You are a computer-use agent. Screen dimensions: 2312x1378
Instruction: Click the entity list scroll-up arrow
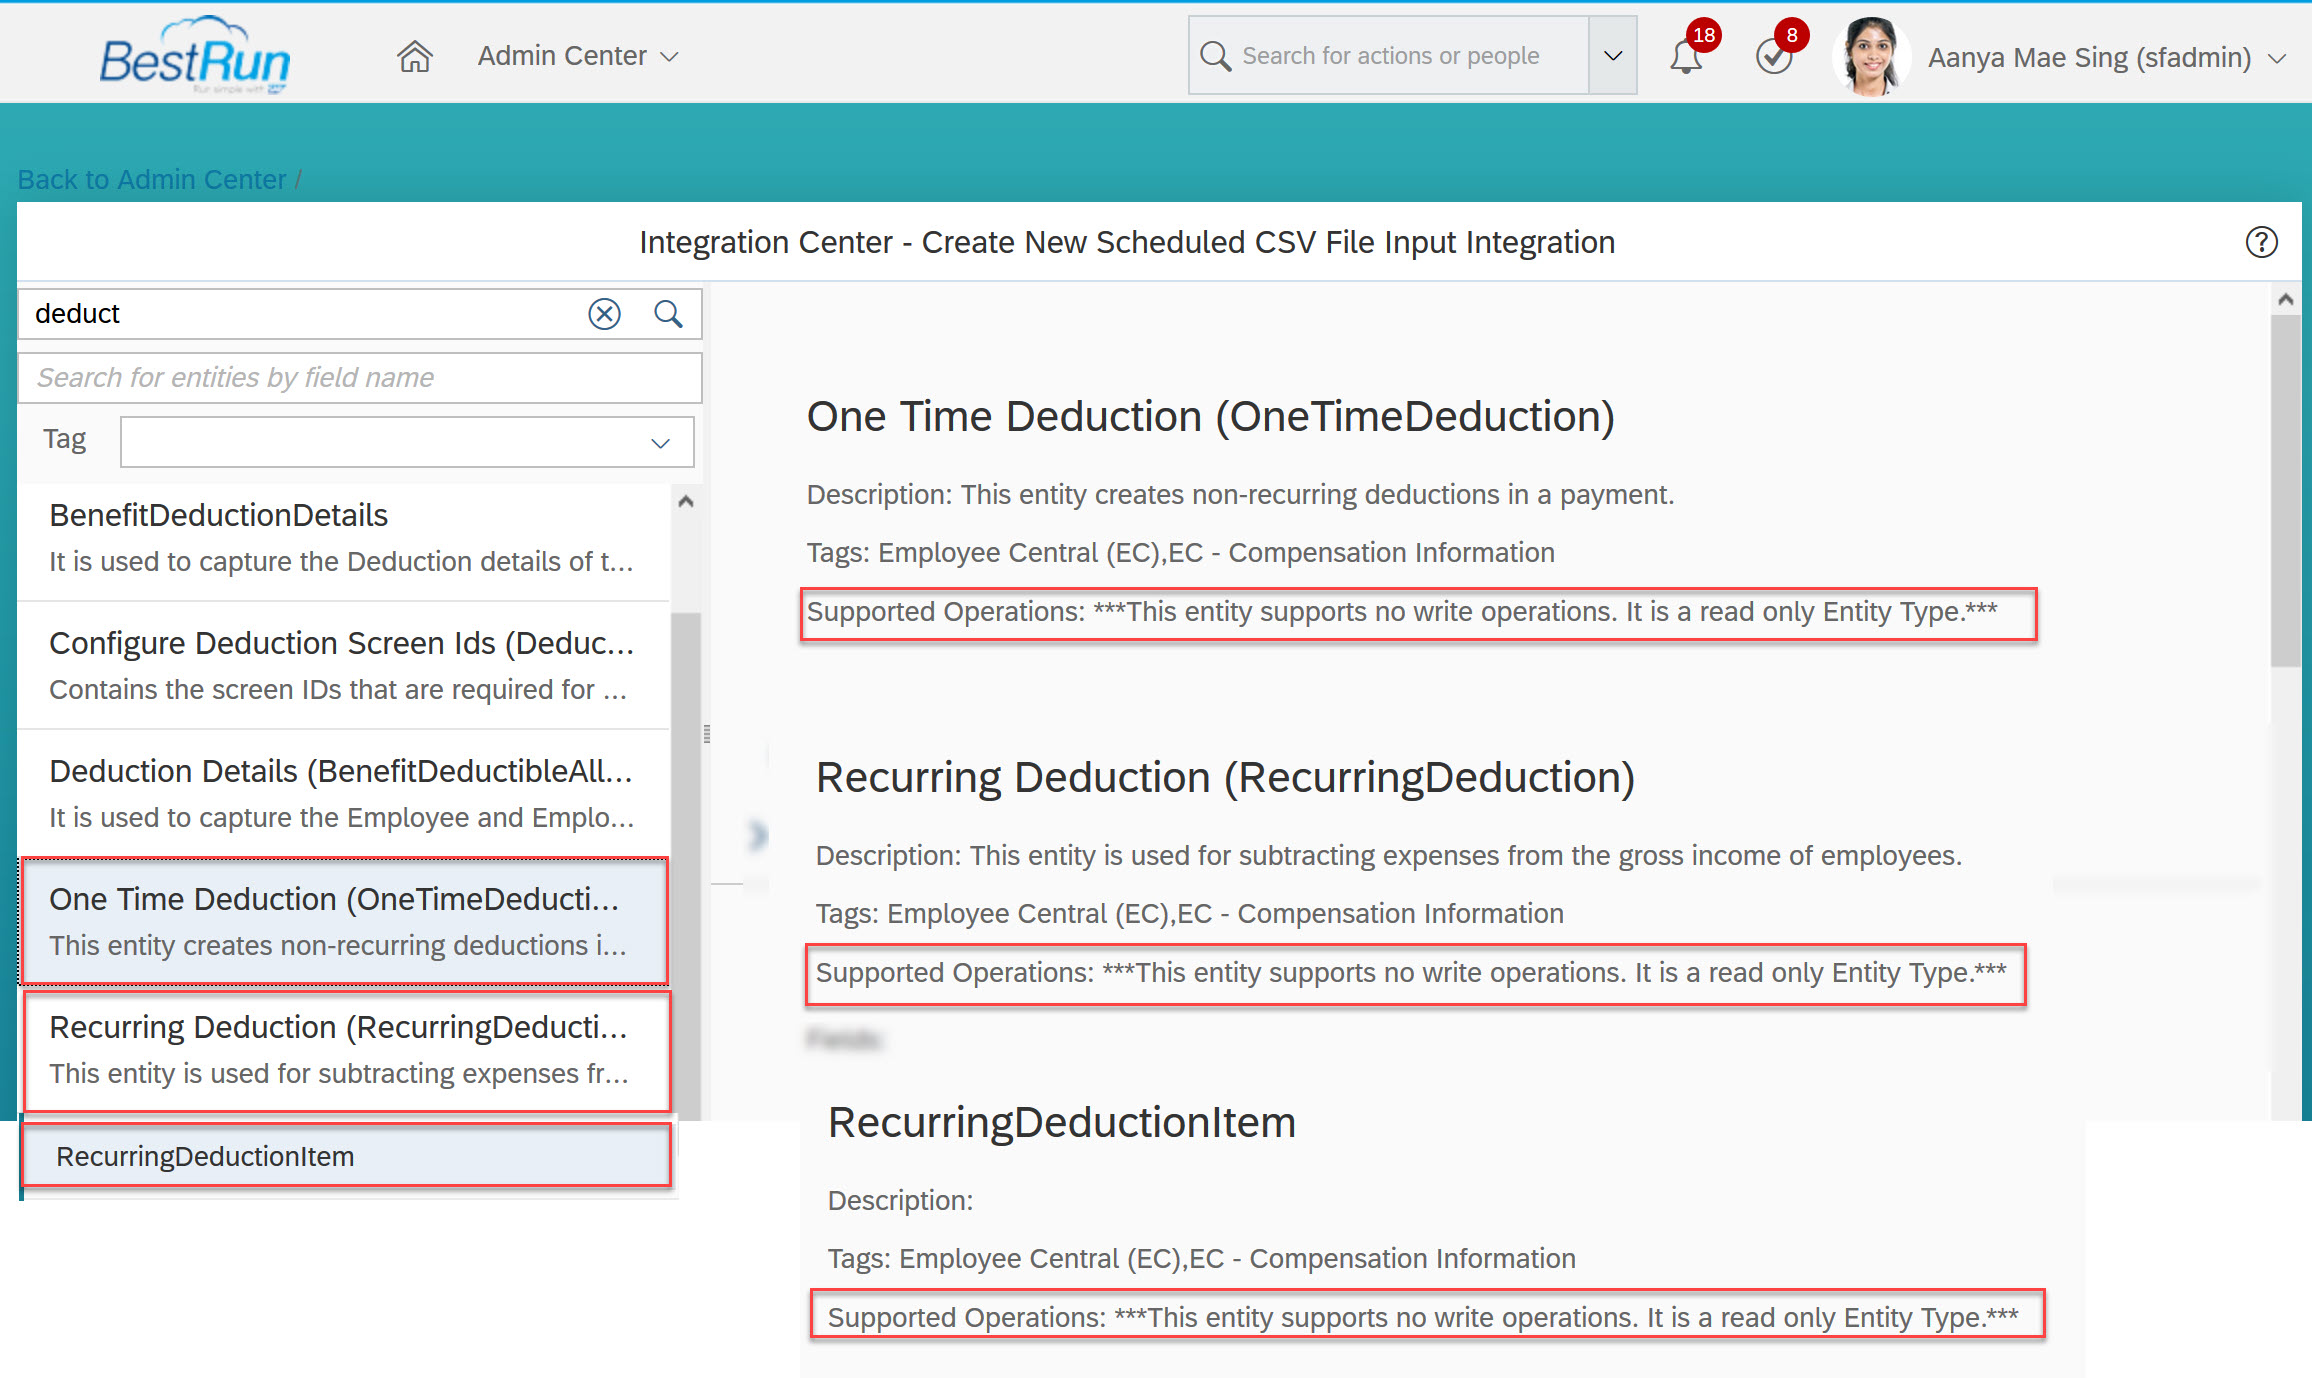pos(686,501)
